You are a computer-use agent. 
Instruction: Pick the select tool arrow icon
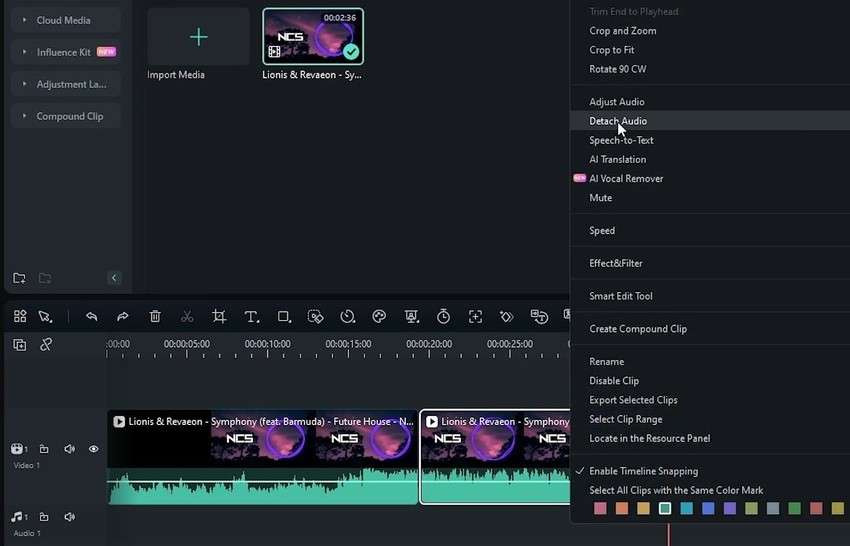46,316
